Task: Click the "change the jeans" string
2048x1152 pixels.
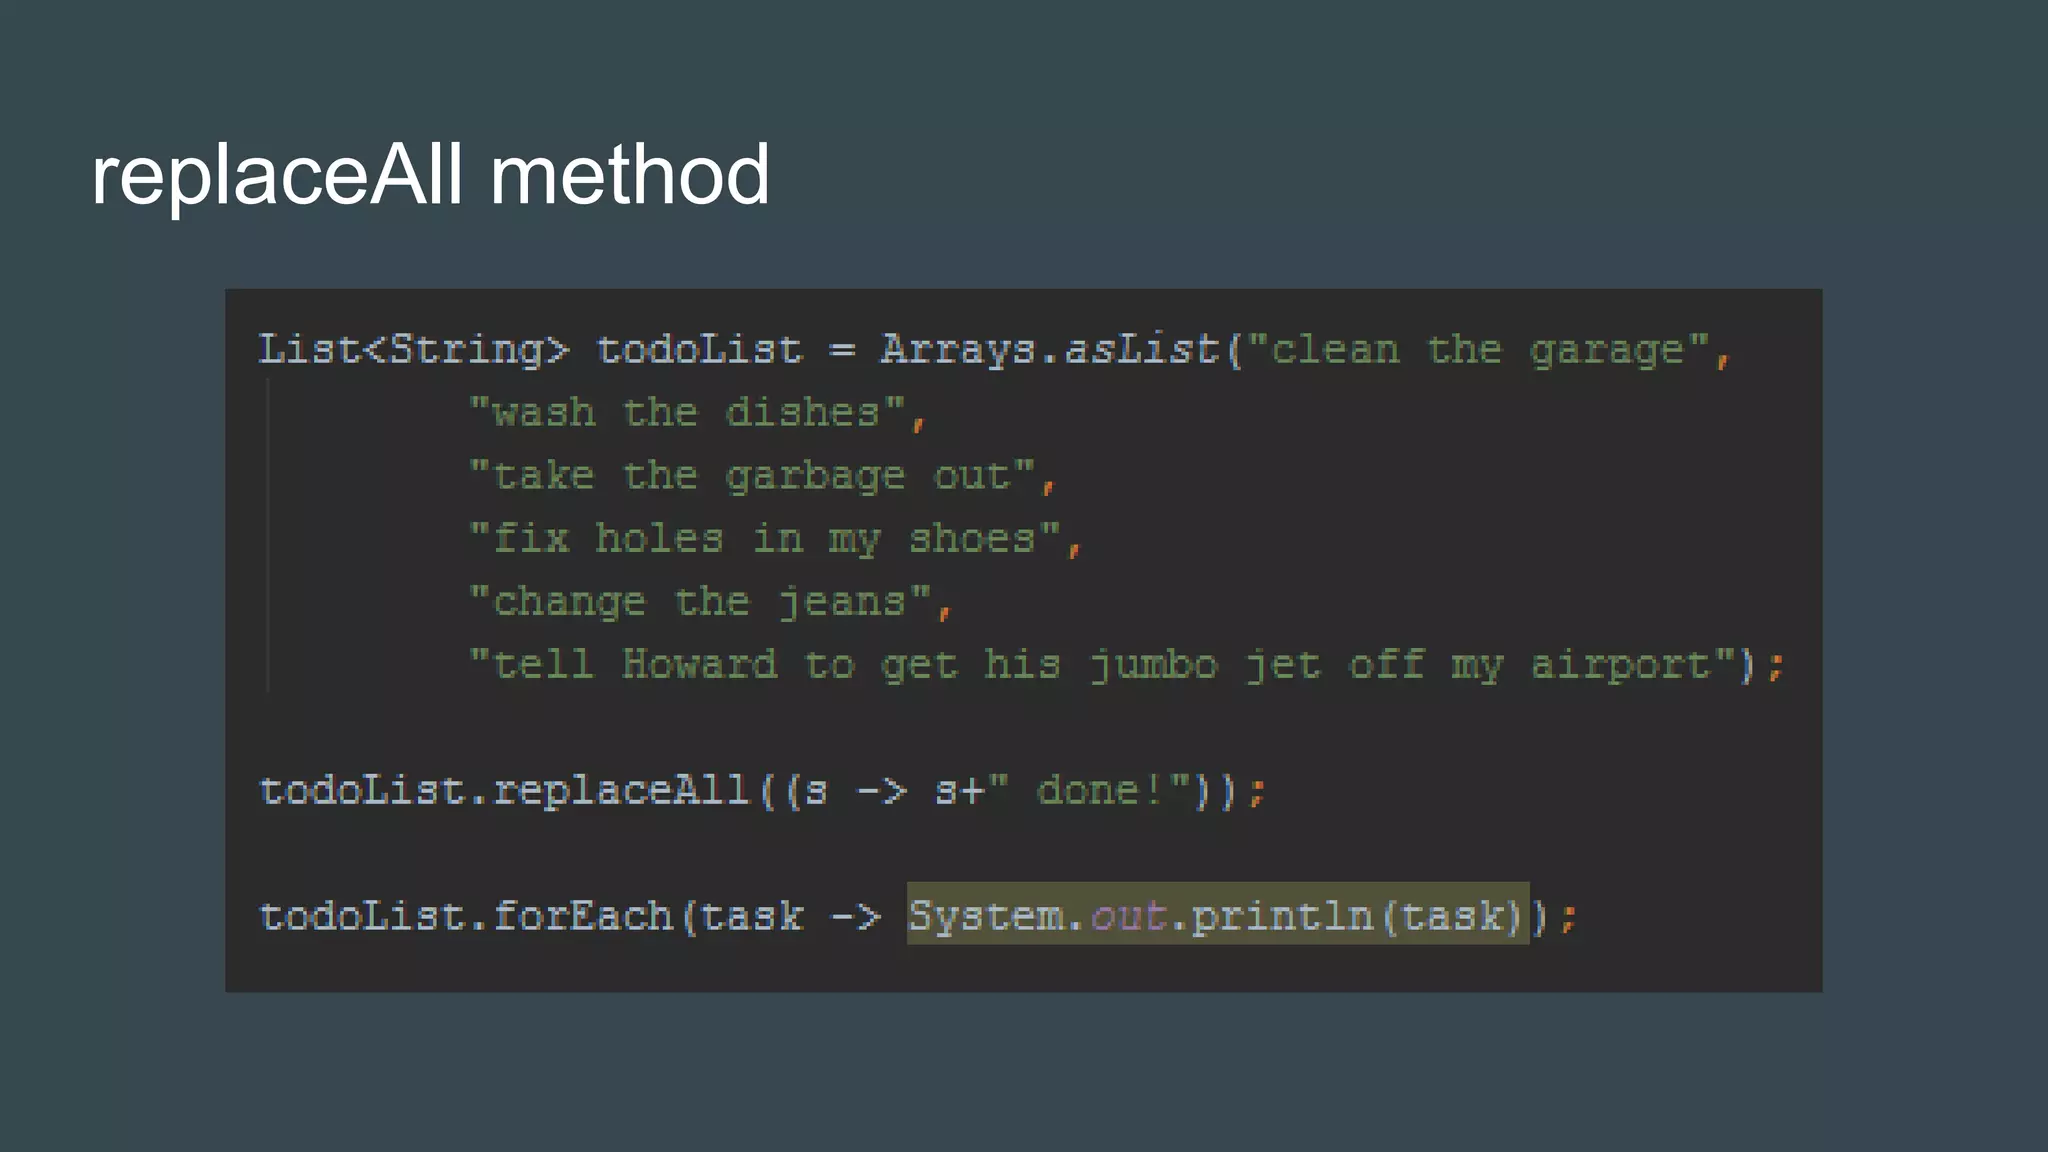Action: (700, 602)
